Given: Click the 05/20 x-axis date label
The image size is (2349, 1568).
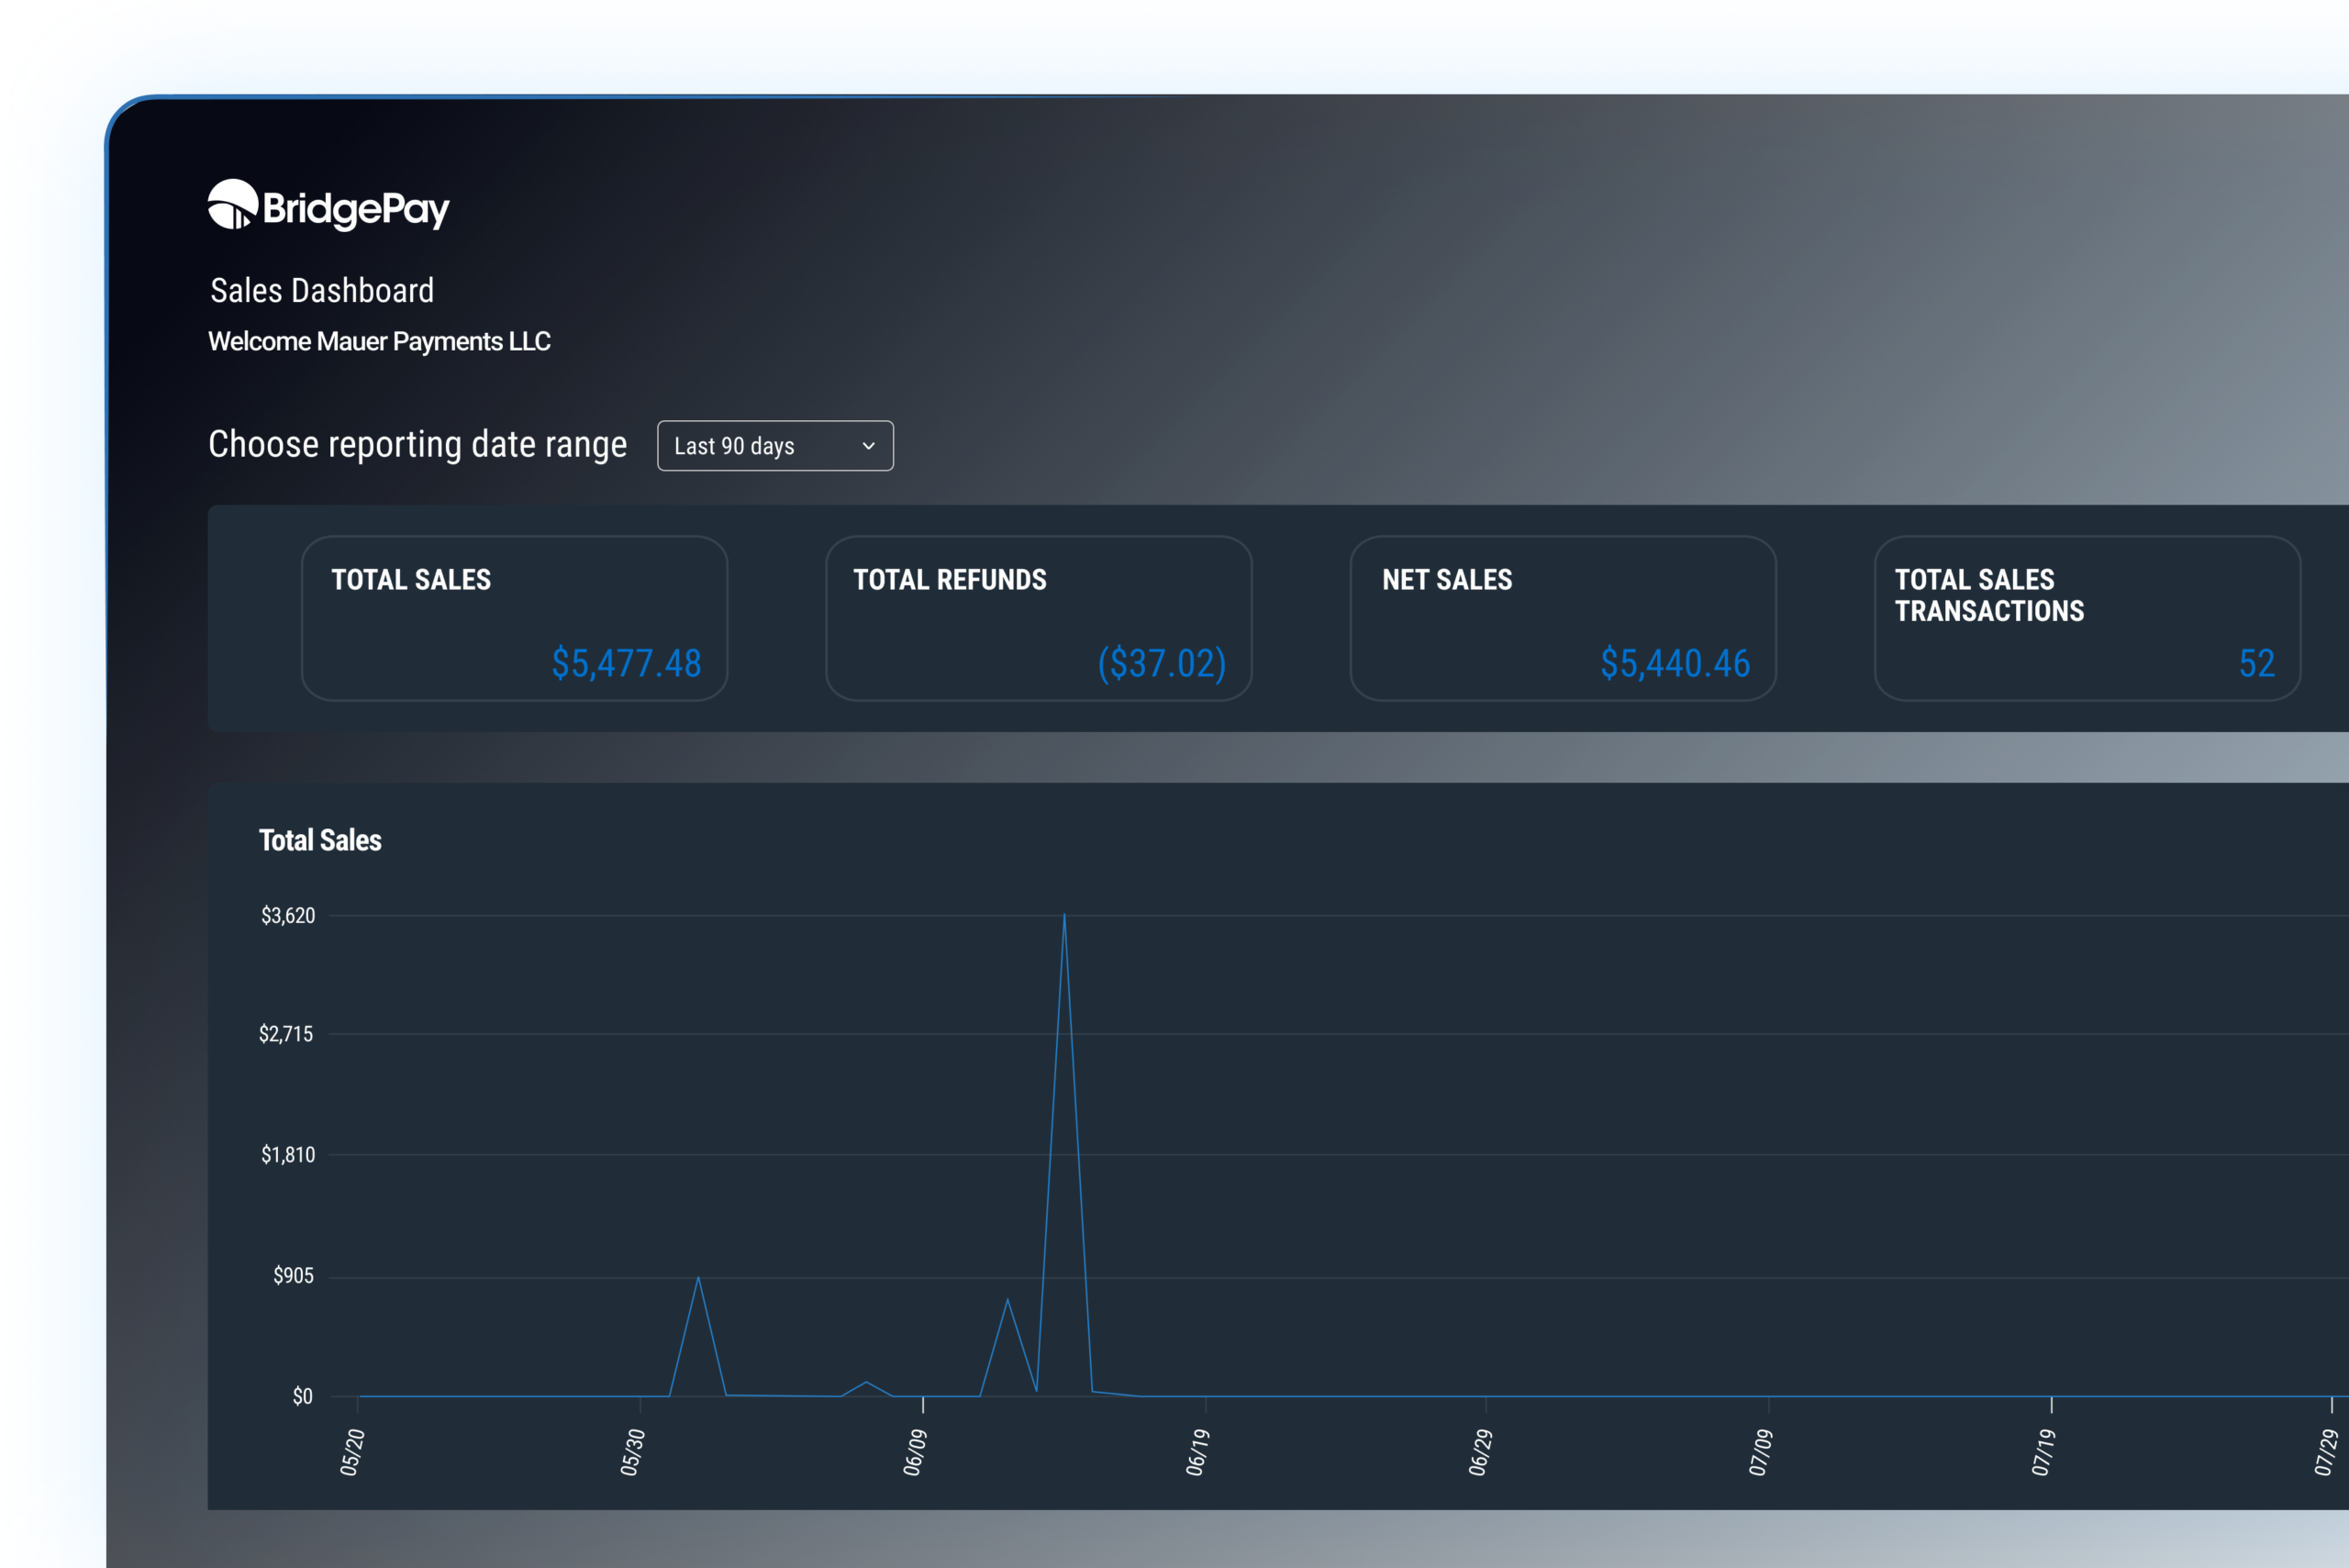Looking at the screenshot, I should (352, 1452).
